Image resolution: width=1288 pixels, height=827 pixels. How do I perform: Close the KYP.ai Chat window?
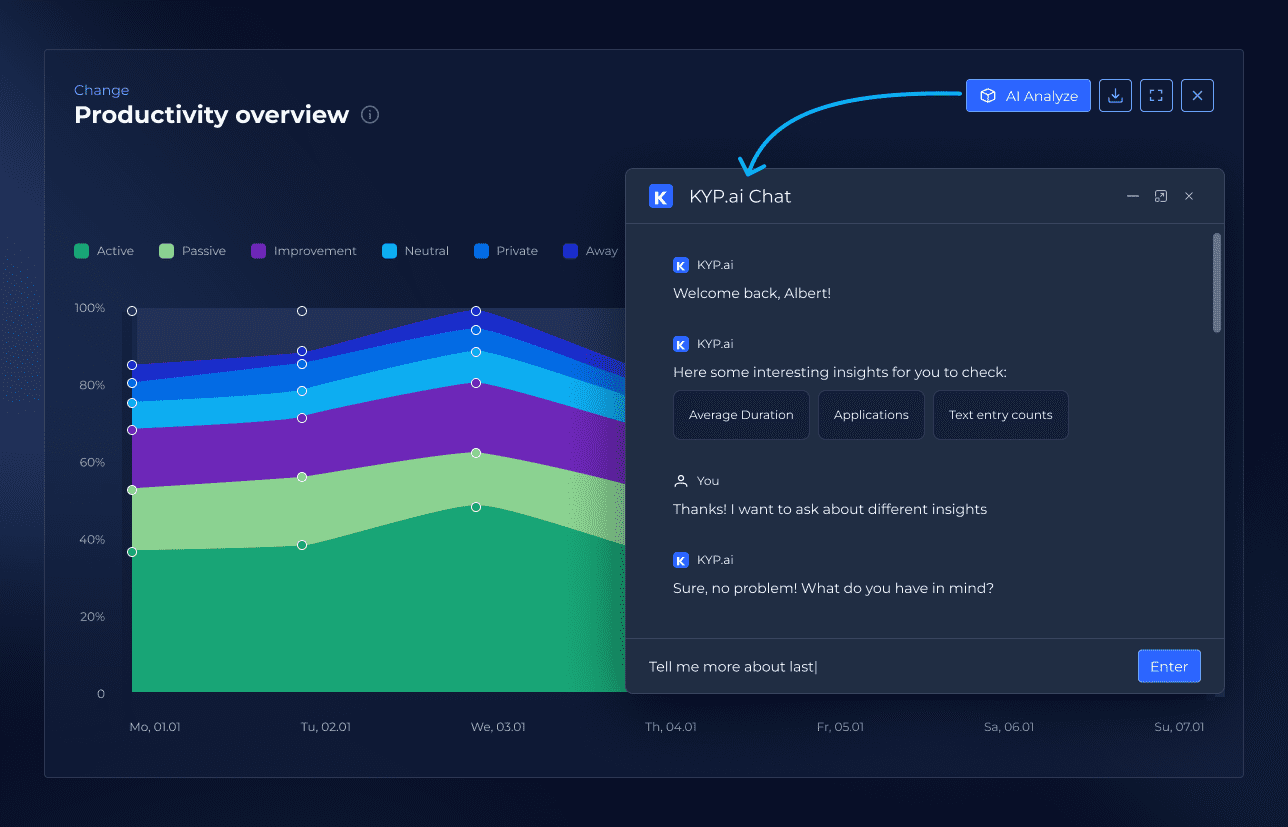point(1189,196)
